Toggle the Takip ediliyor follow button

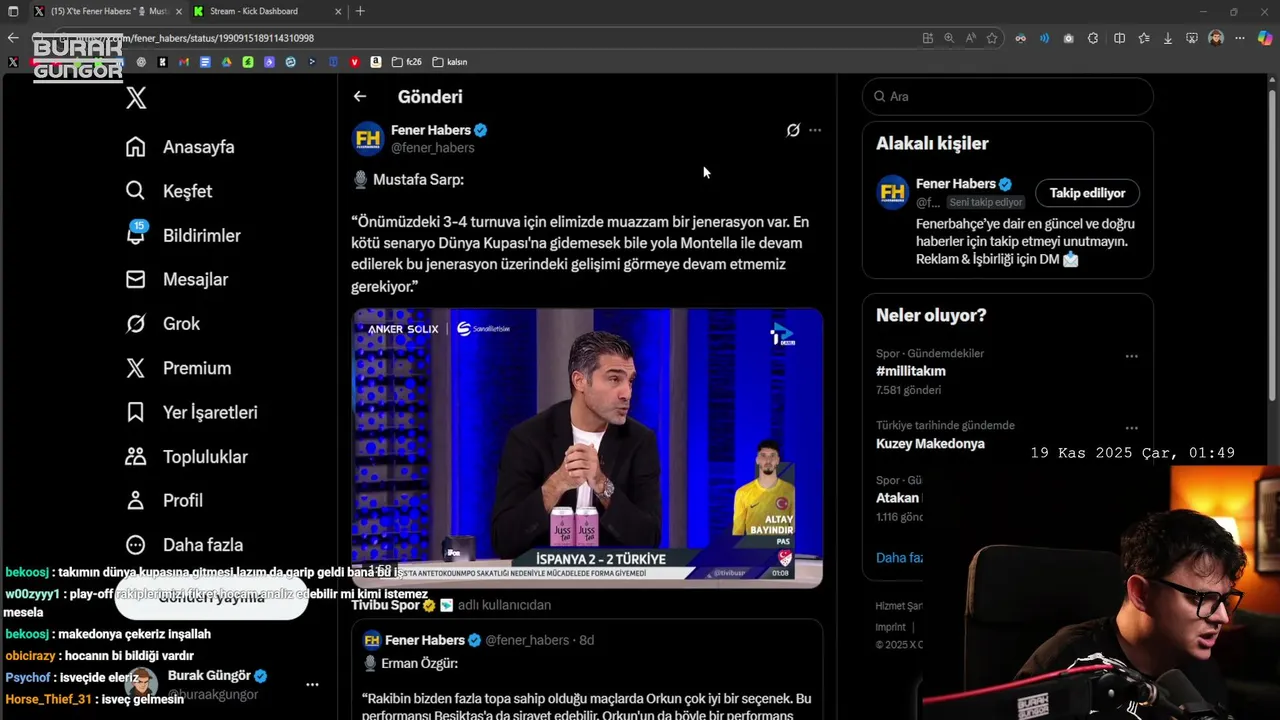click(x=1087, y=193)
